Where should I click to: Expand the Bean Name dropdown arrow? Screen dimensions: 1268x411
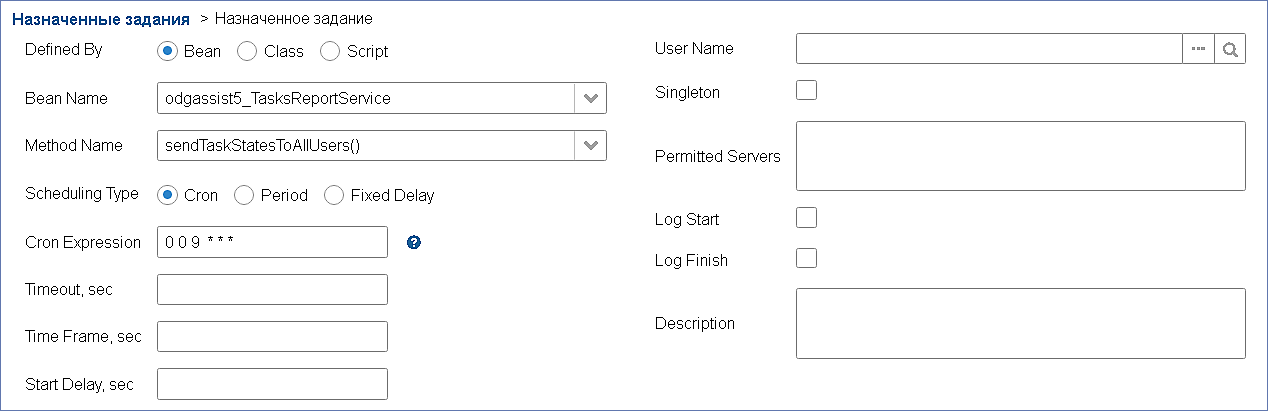(590, 98)
